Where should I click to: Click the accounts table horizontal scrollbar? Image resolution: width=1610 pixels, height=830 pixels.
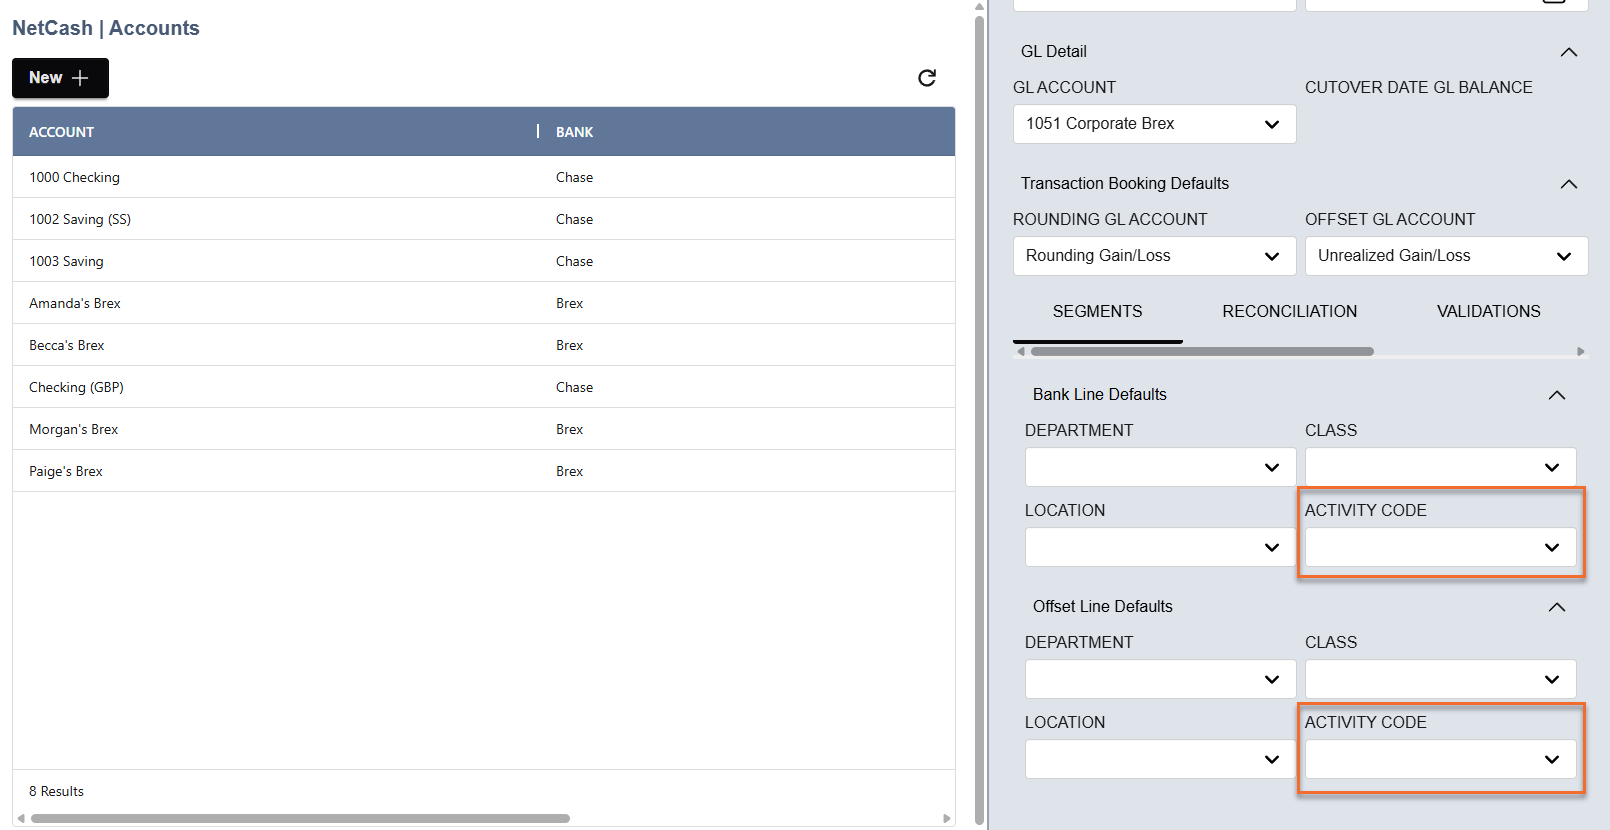pos(300,818)
